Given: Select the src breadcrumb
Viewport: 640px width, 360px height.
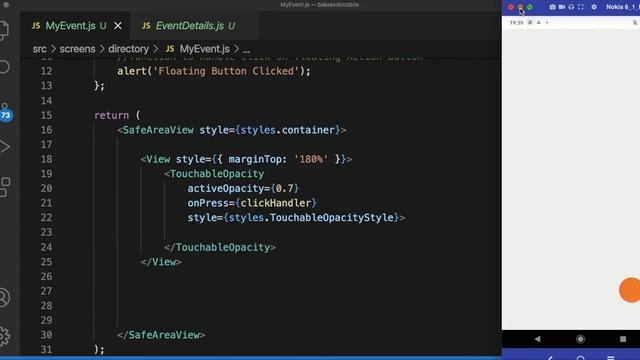Looking at the screenshot, I should (40, 49).
